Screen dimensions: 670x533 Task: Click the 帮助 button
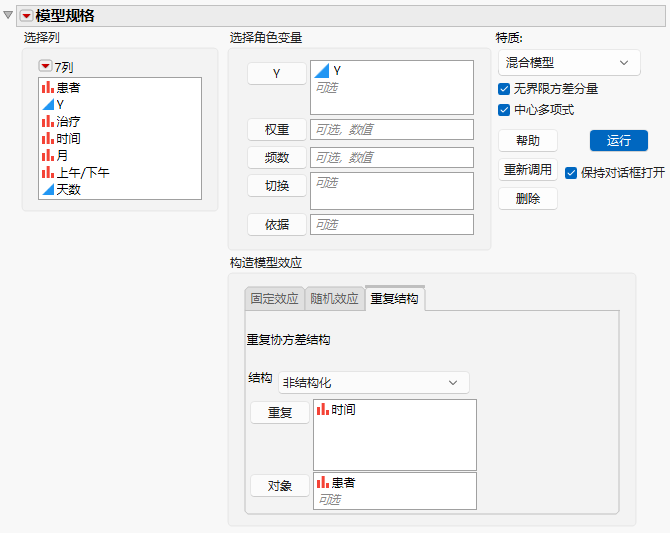pos(528,141)
